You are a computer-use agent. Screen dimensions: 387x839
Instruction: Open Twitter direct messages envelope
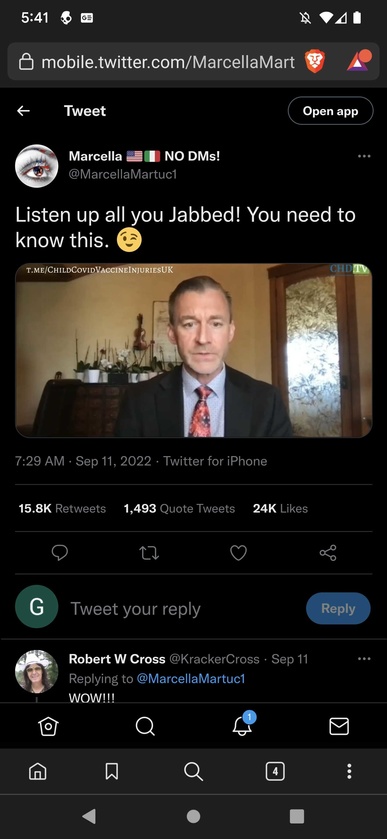coord(339,726)
